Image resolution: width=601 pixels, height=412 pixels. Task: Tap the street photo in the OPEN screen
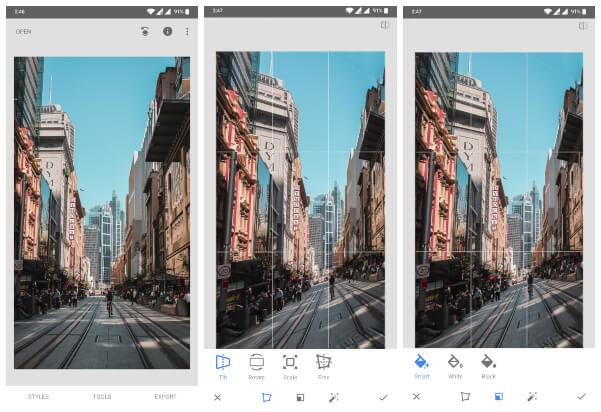pyautogui.click(x=102, y=213)
